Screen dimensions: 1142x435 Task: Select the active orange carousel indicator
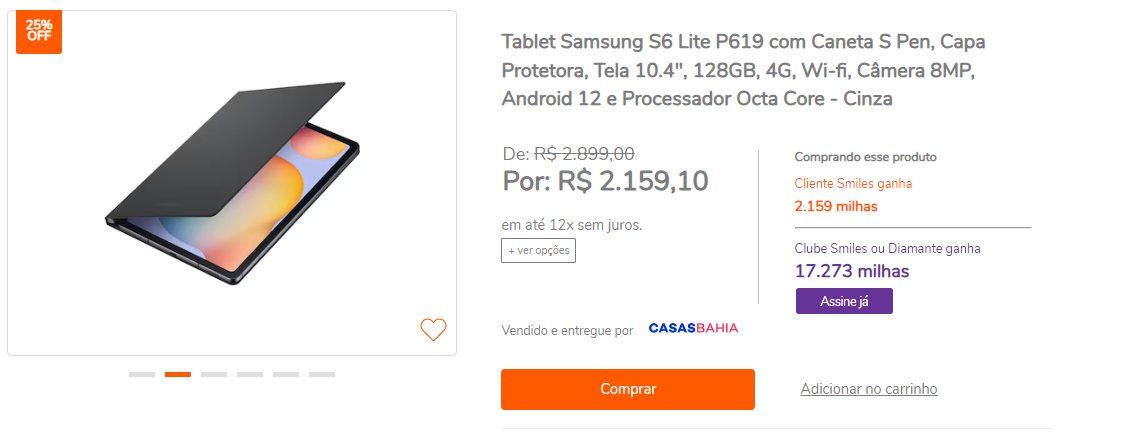tap(178, 375)
